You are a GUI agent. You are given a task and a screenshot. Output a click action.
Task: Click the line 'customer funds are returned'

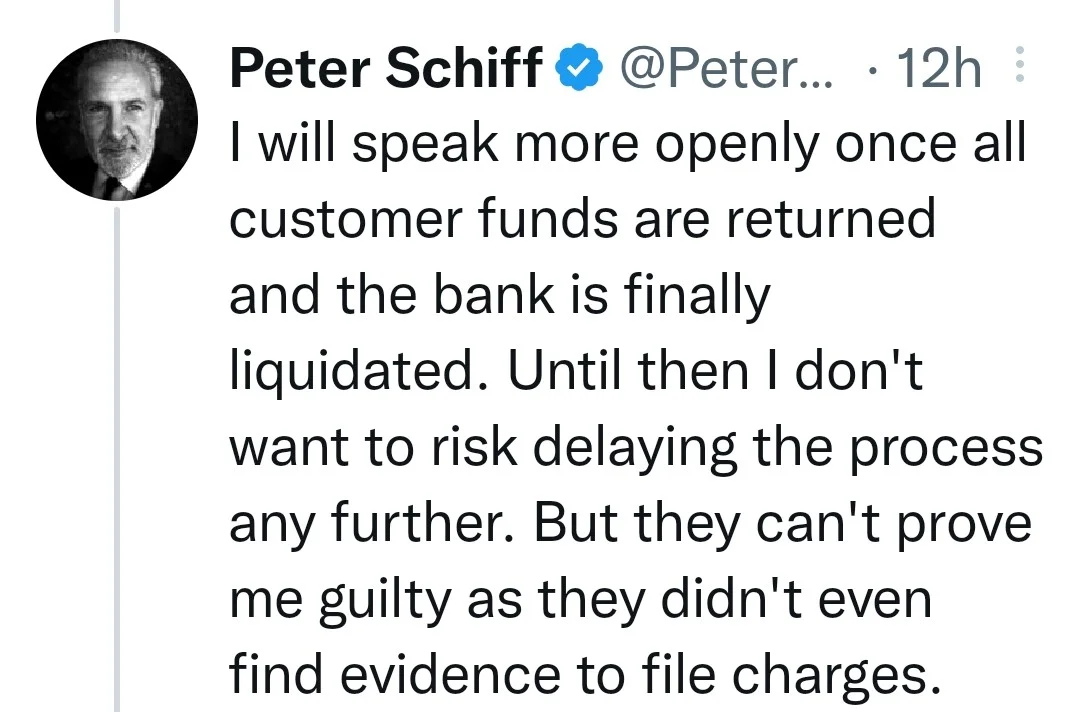(x=583, y=219)
